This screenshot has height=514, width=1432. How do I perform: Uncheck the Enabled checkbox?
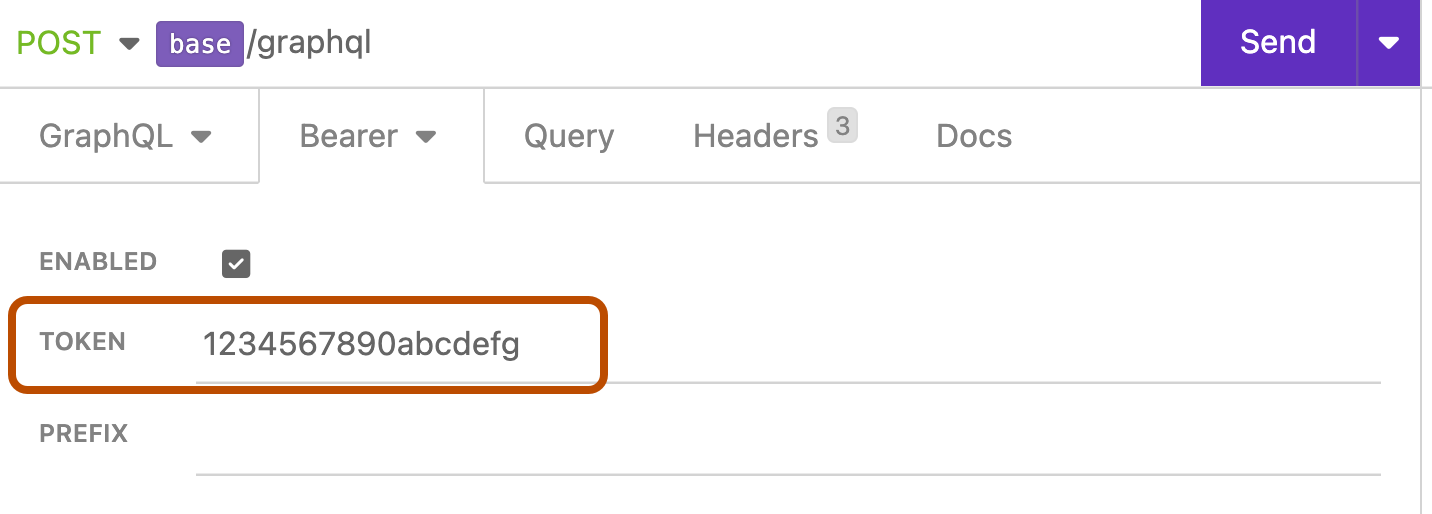[236, 264]
